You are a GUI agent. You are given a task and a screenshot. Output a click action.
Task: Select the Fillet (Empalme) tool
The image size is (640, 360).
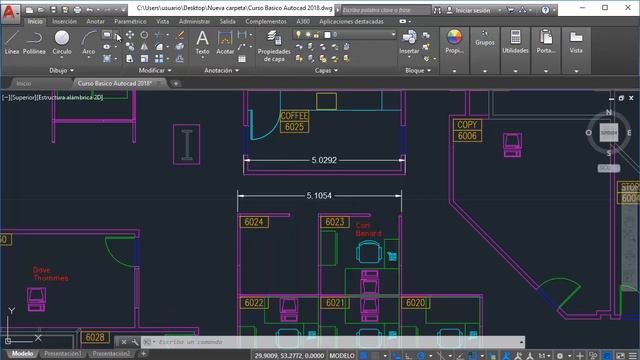pyautogui.click(x=159, y=47)
